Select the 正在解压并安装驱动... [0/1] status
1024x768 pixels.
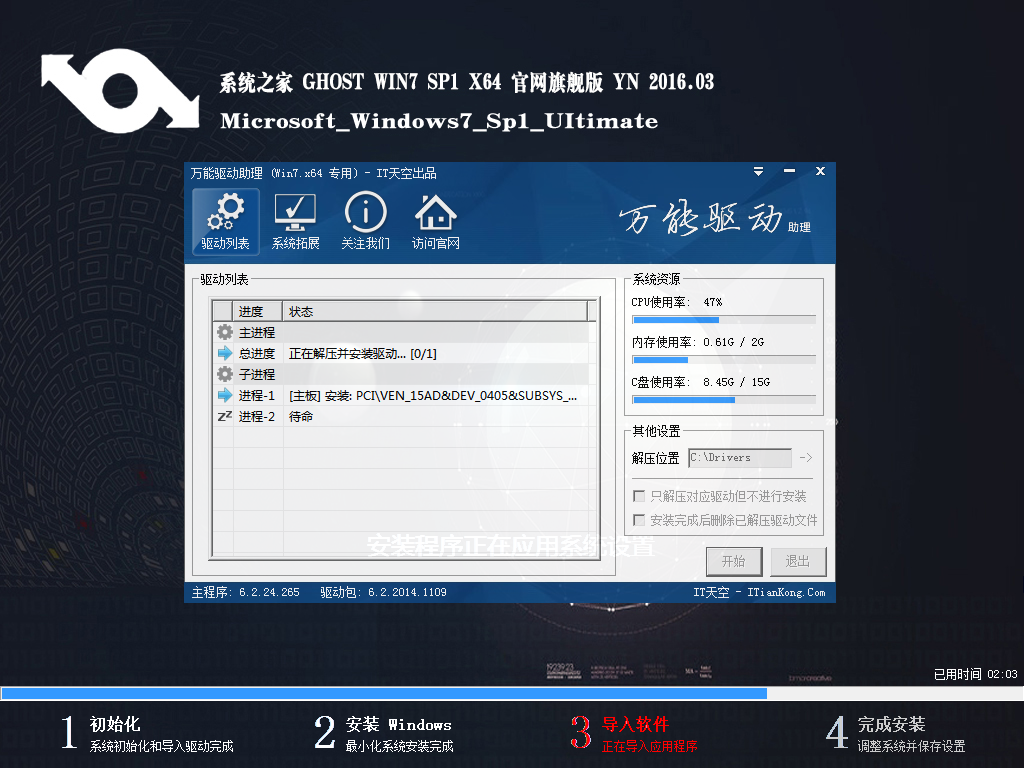362,353
